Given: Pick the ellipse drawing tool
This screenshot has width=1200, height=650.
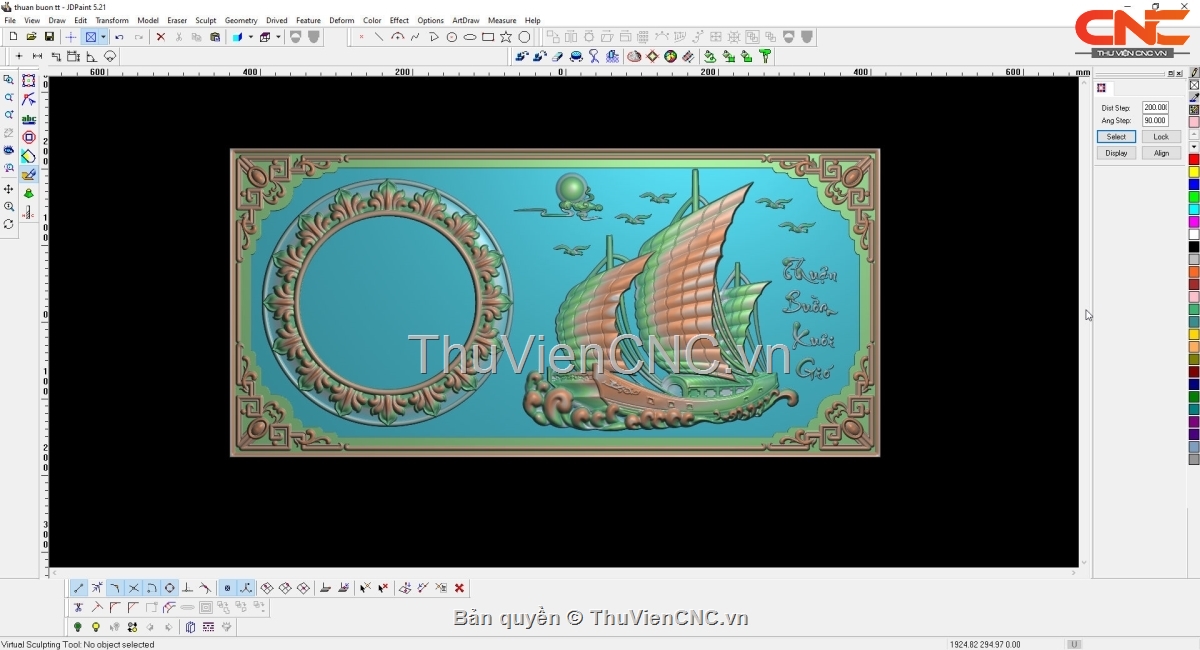Looking at the screenshot, I should coord(470,37).
